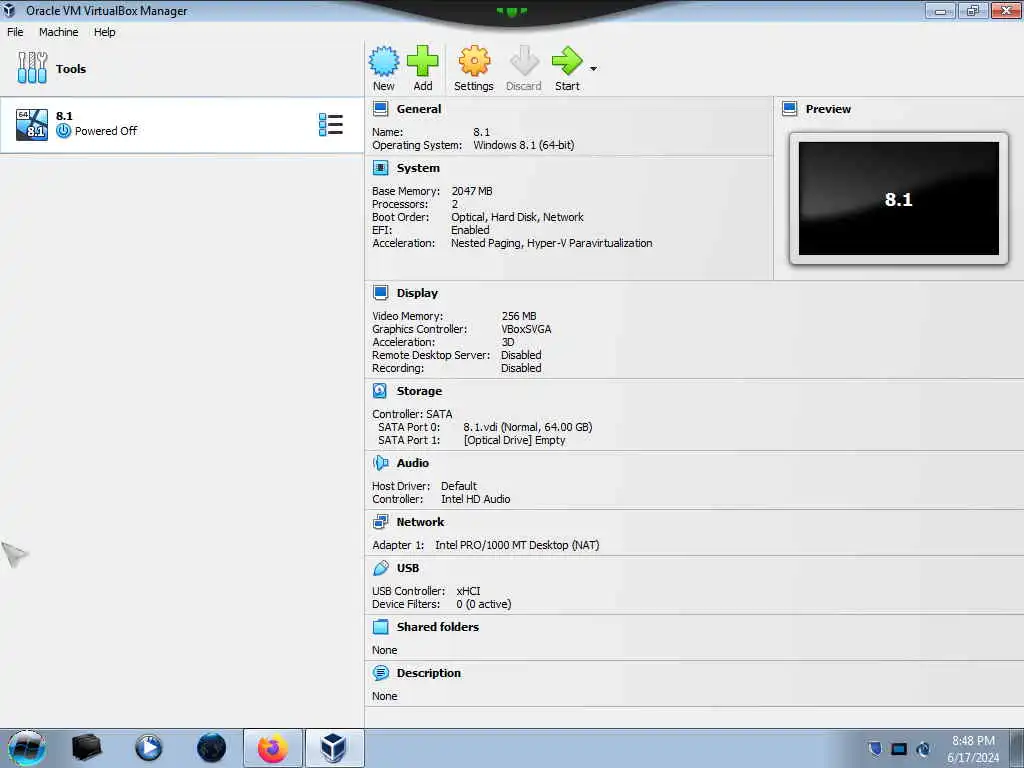Open the dark globe taskbar icon
Viewport: 1024px width, 768px height.
211,748
